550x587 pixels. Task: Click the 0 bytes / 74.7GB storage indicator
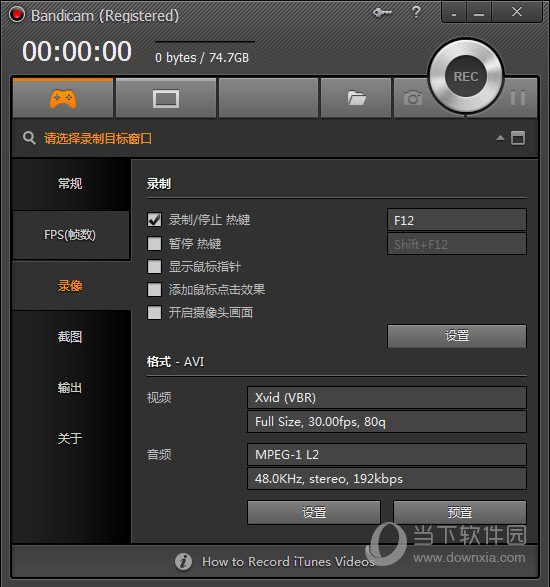pyautogui.click(x=202, y=58)
